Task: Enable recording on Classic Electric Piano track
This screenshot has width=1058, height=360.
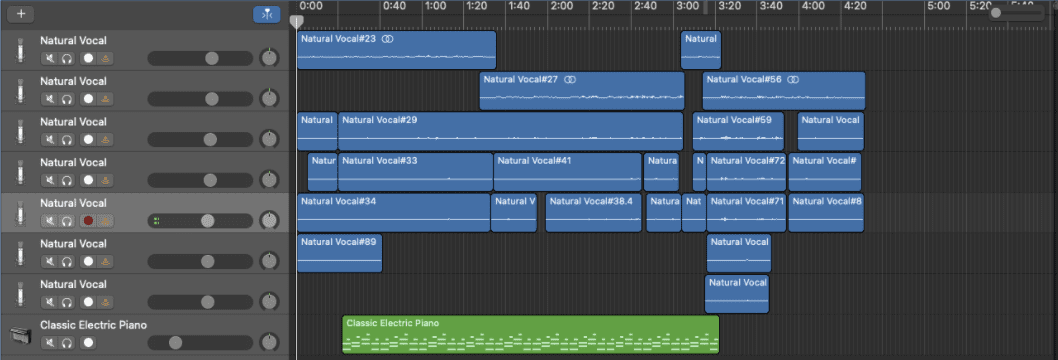Action: [88, 342]
